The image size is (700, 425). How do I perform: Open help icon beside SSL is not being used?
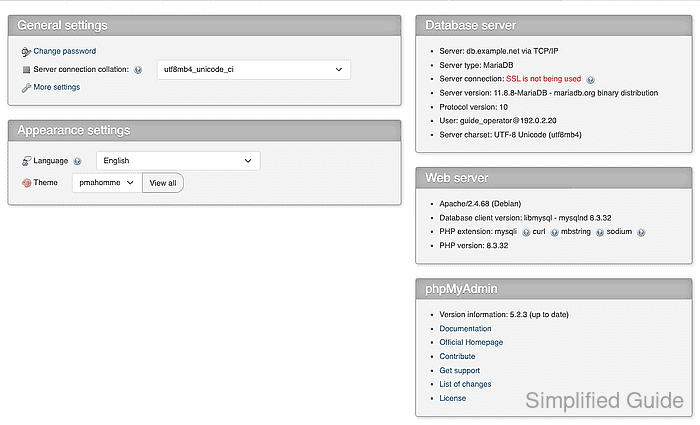pos(590,80)
